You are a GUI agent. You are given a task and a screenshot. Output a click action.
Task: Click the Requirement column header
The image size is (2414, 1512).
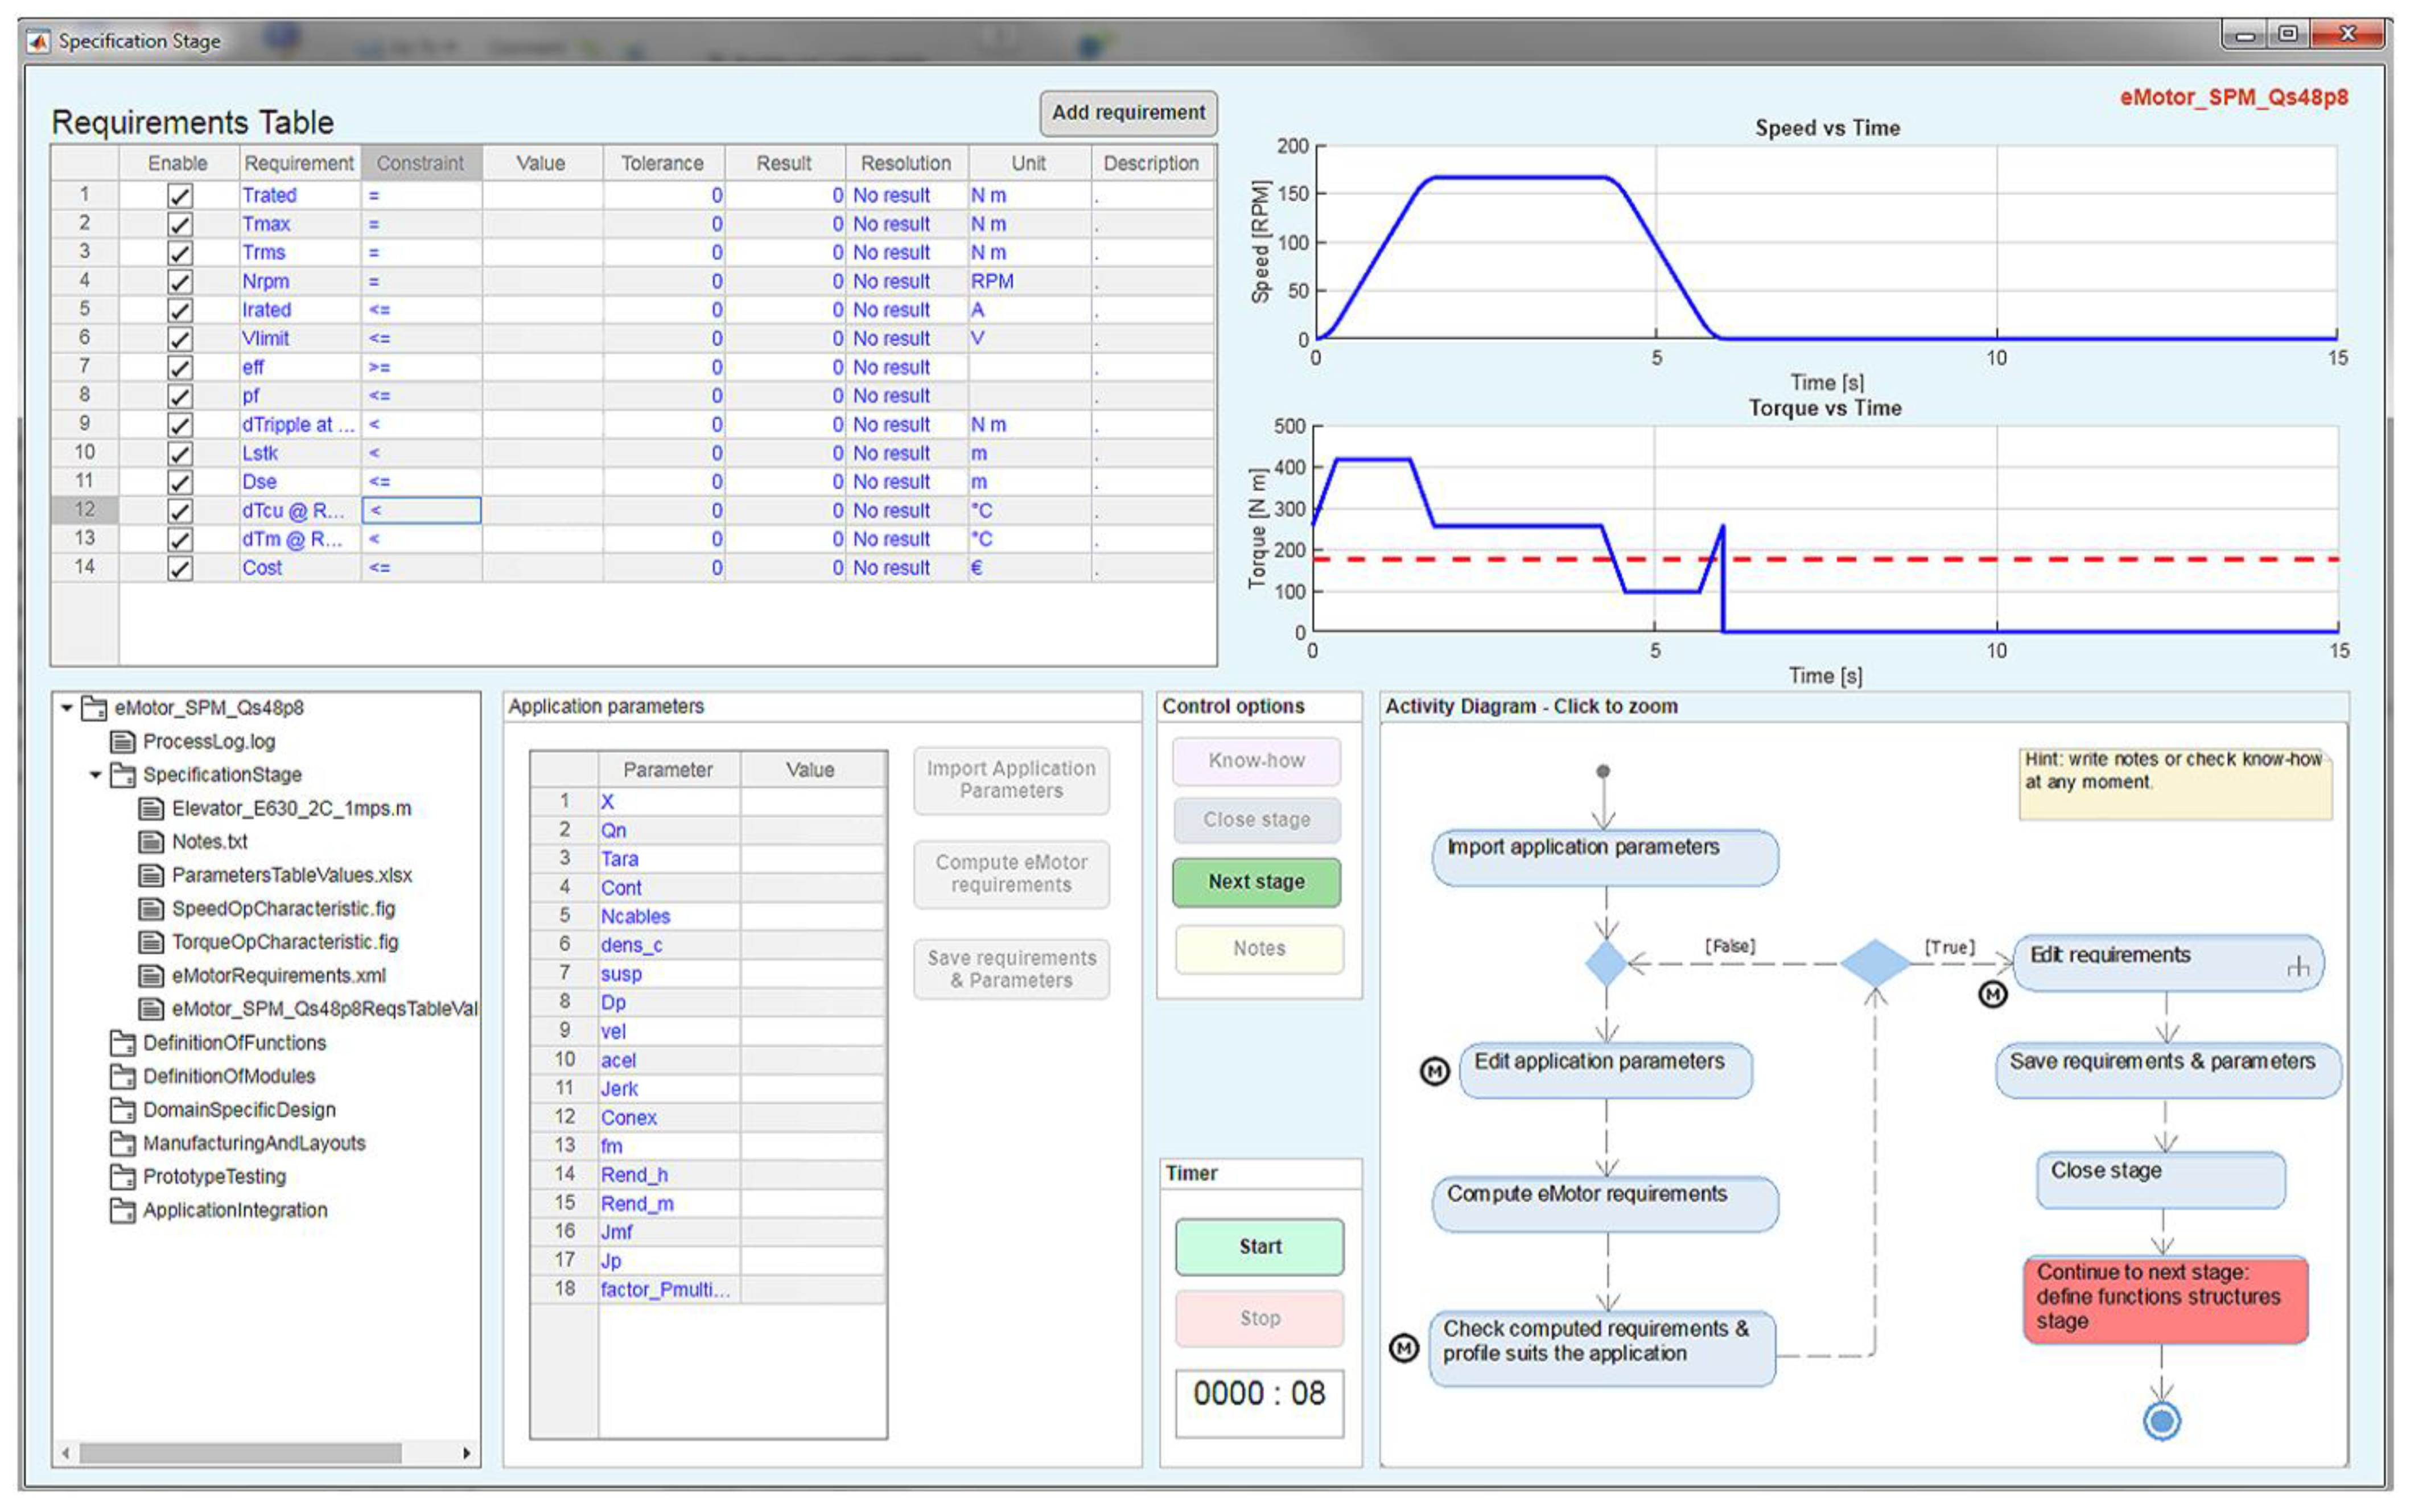299,163
